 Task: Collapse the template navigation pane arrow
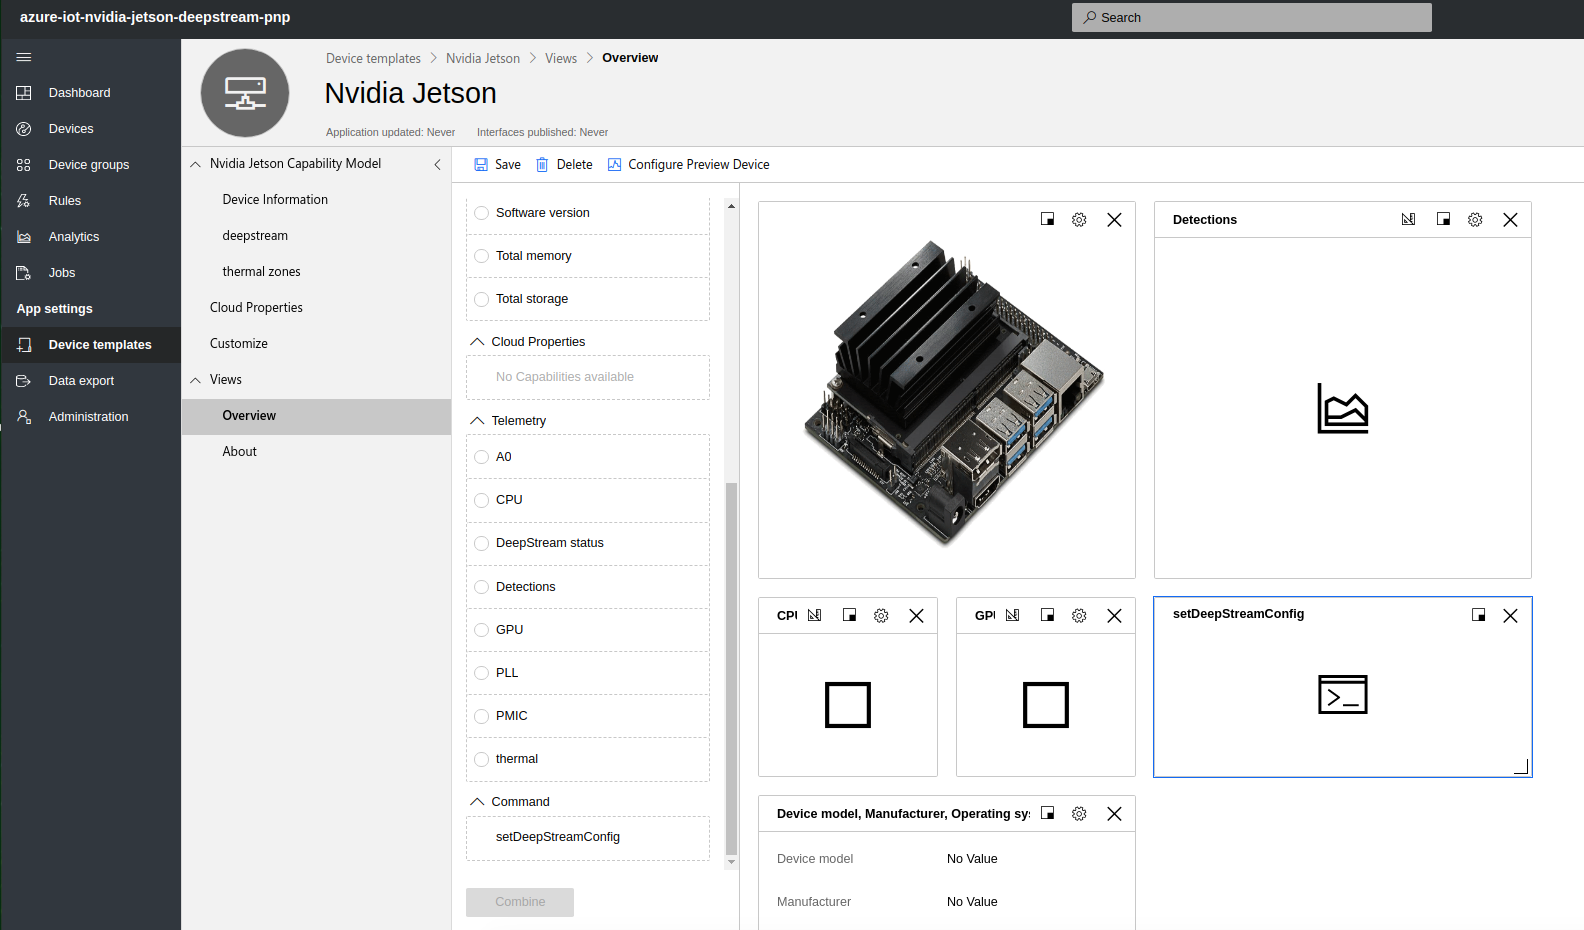[437, 164]
